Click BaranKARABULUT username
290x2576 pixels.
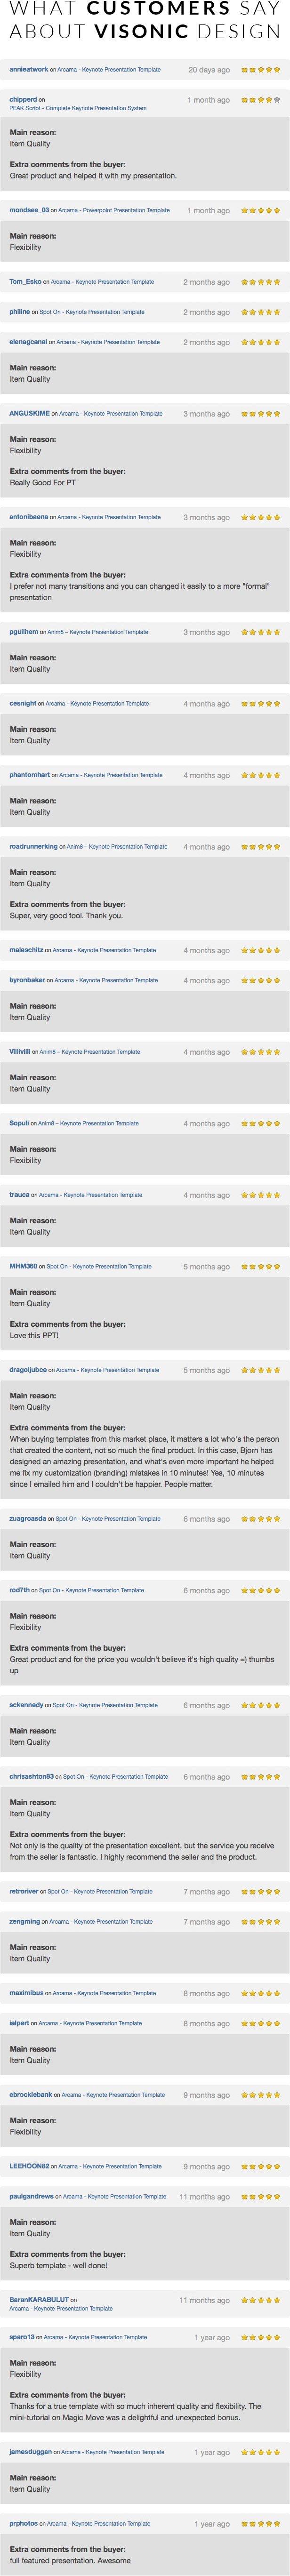tap(39, 2300)
